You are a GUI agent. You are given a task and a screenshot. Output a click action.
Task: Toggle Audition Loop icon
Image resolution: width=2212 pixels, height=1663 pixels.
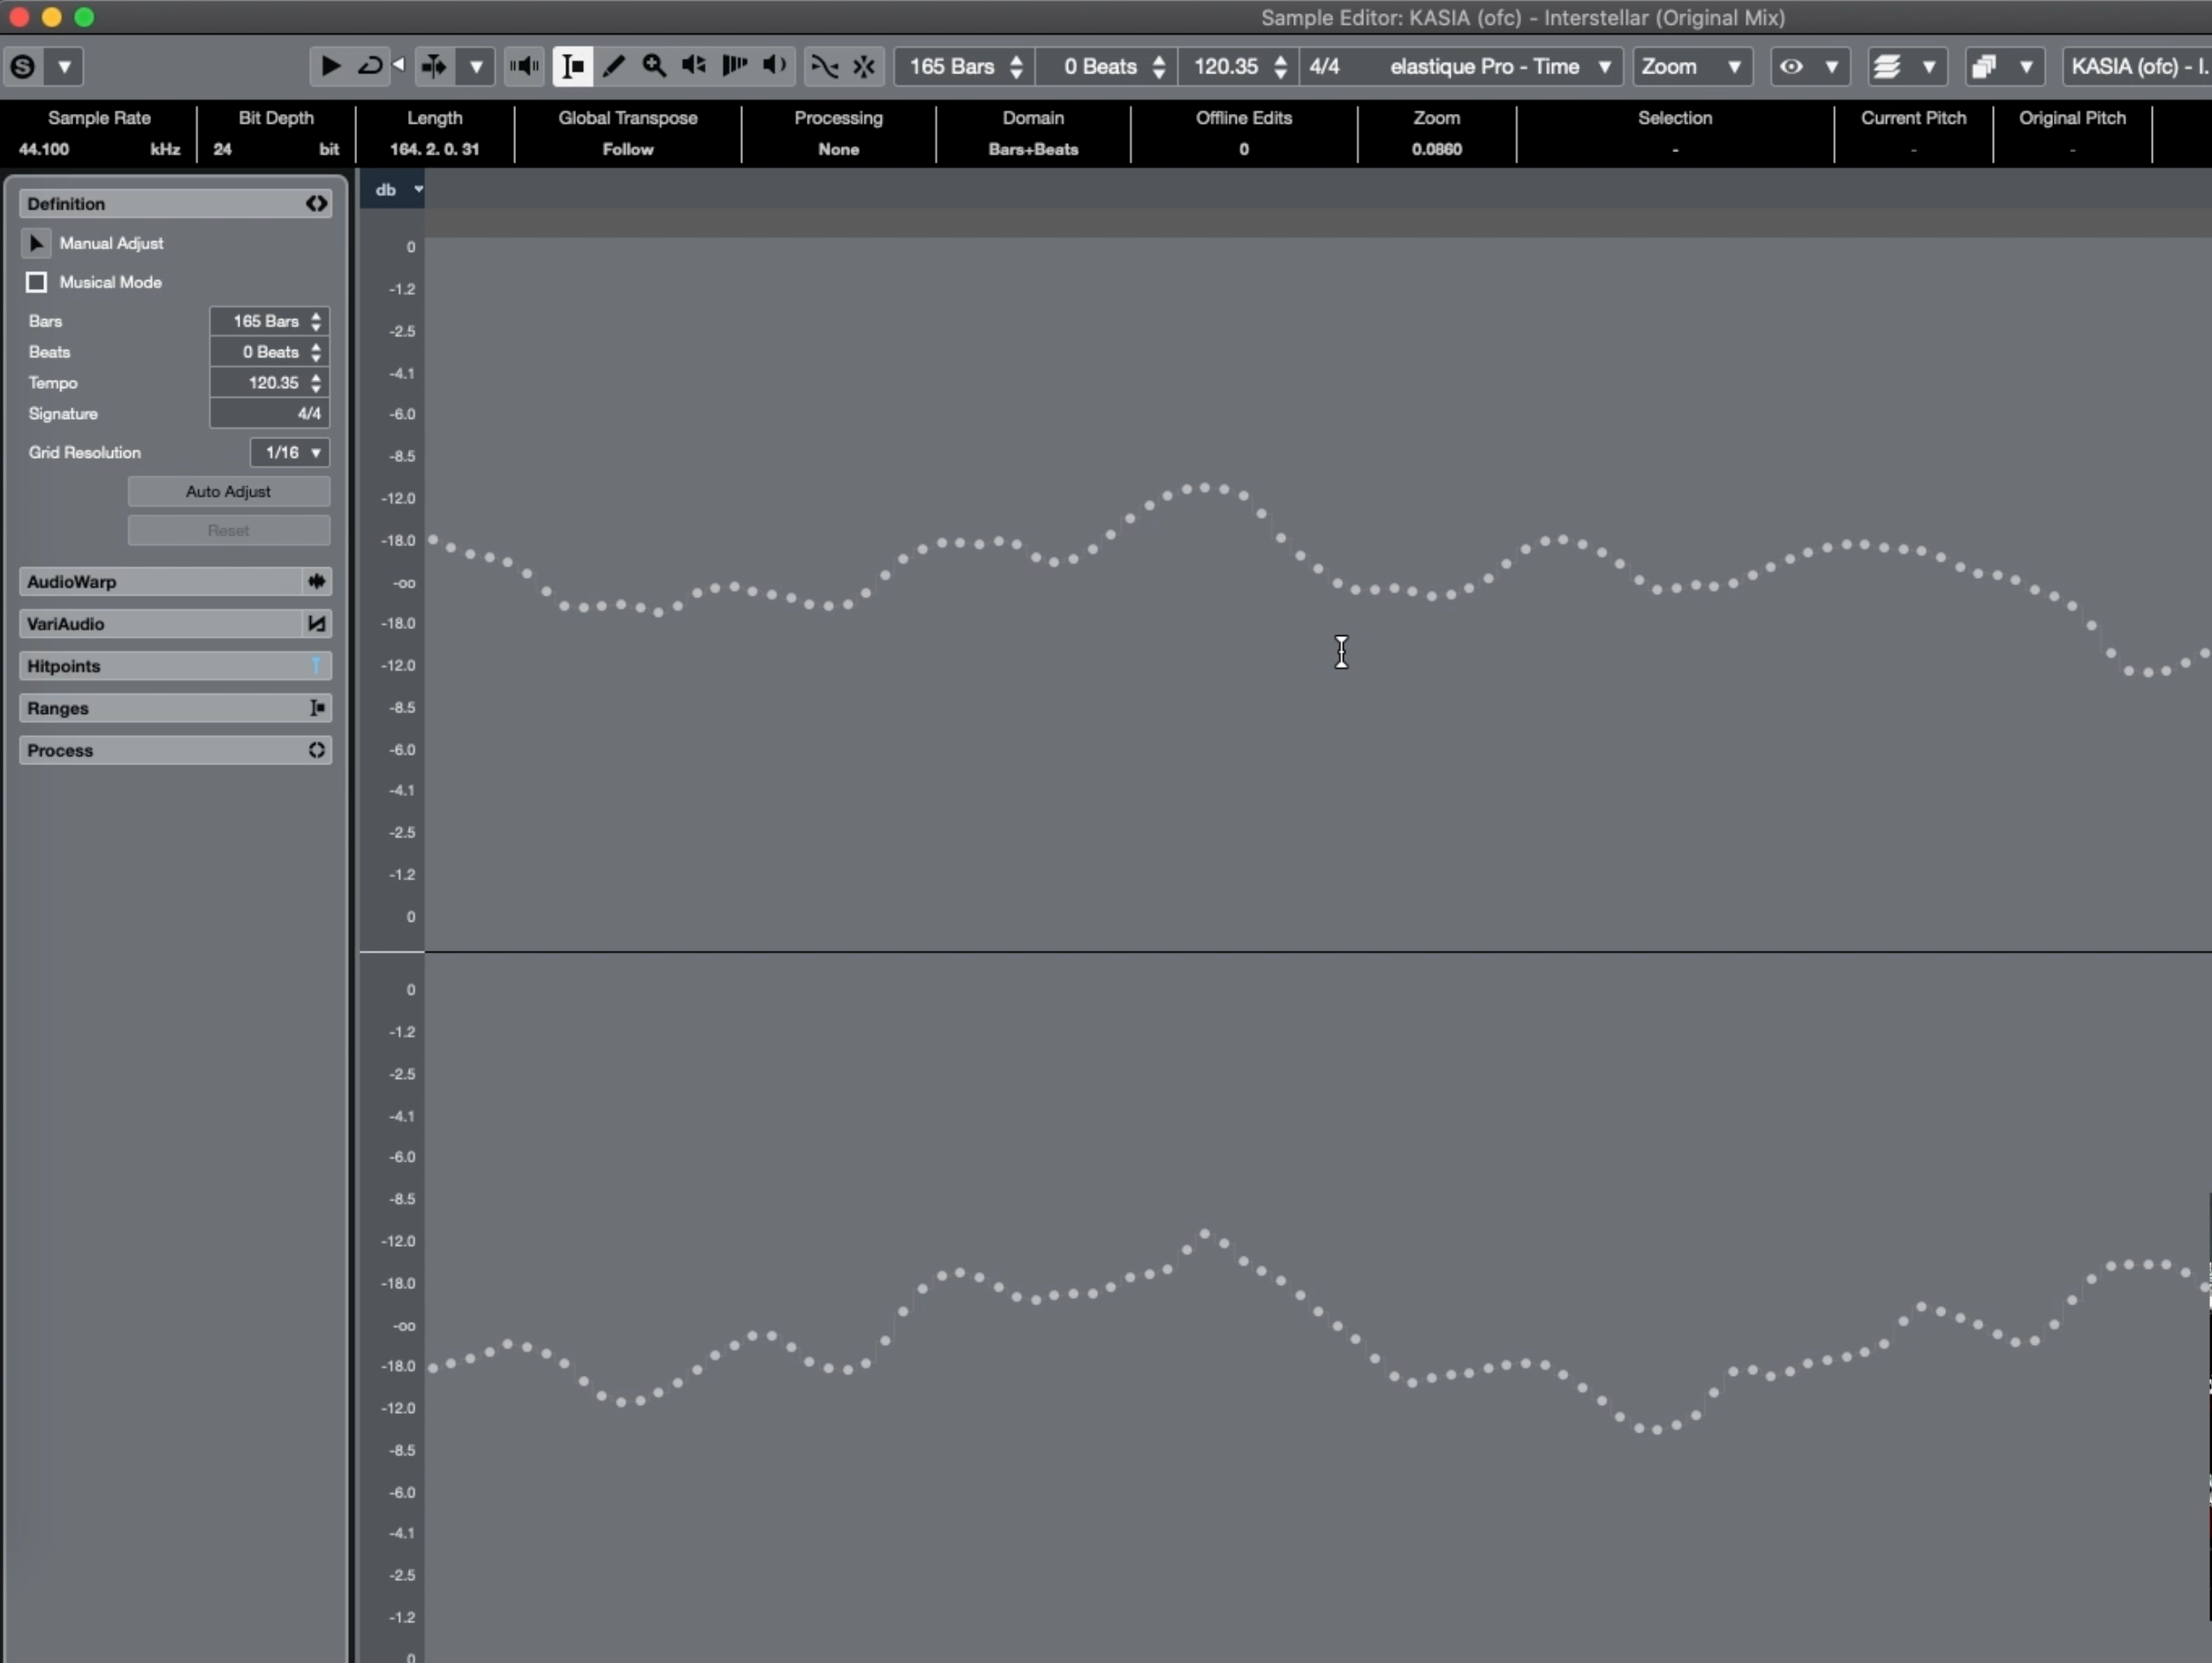(x=370, y=66)
